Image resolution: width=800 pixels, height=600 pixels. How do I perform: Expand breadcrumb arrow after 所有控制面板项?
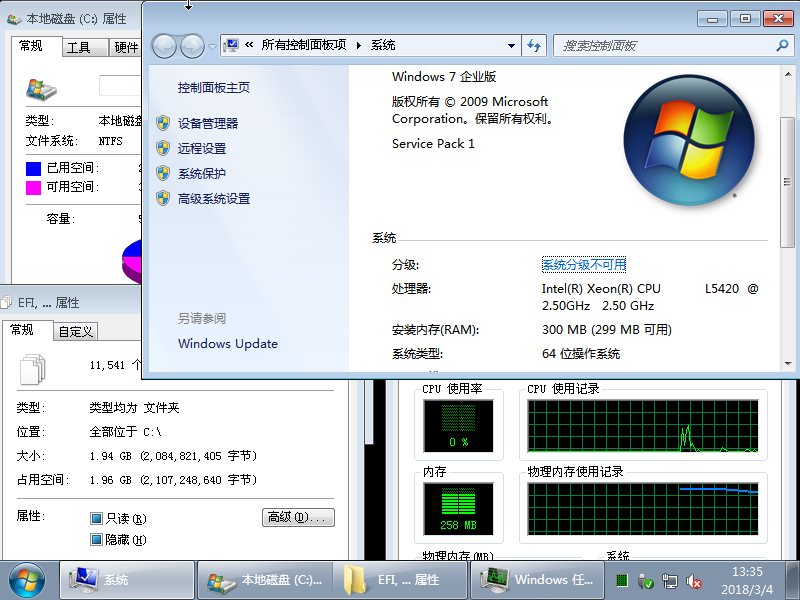(359, 45)
